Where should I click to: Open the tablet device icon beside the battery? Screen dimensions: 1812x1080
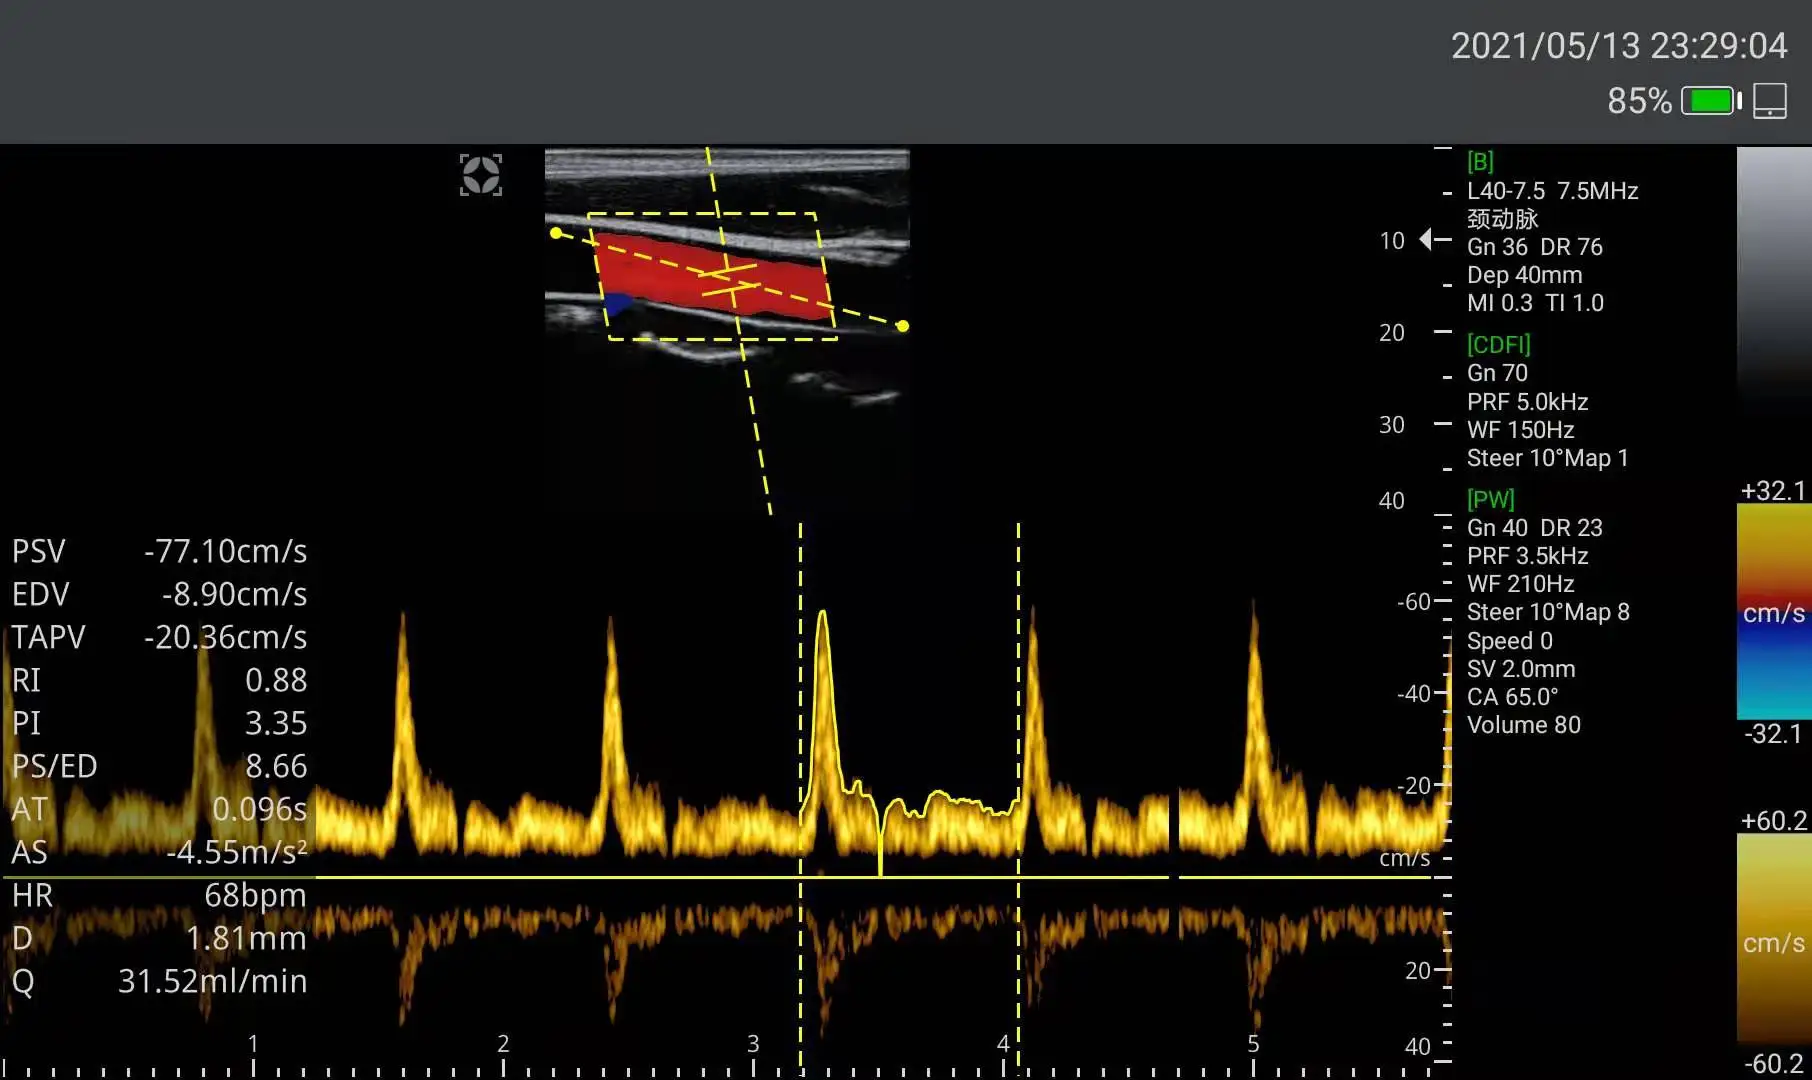pos(1770,101)
